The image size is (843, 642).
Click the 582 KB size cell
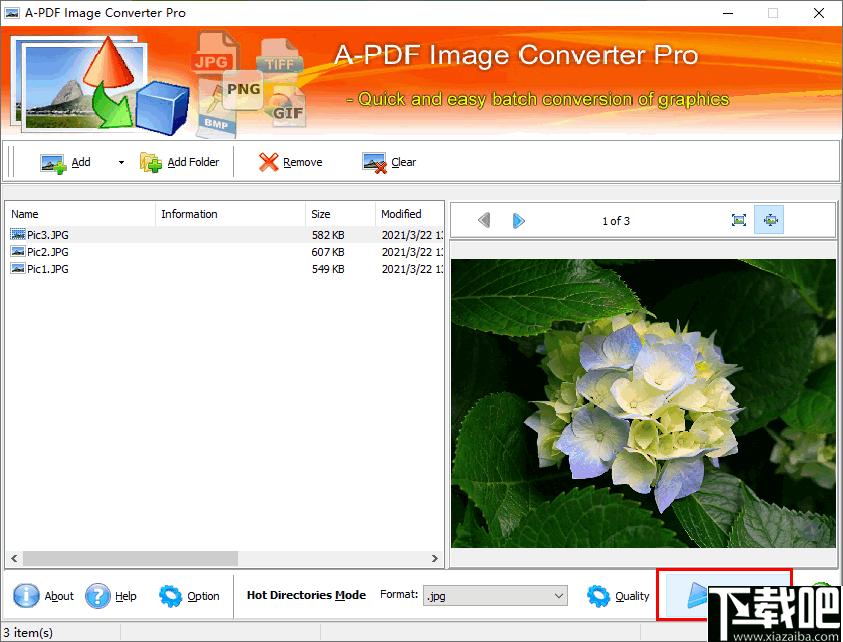[328, 235]
